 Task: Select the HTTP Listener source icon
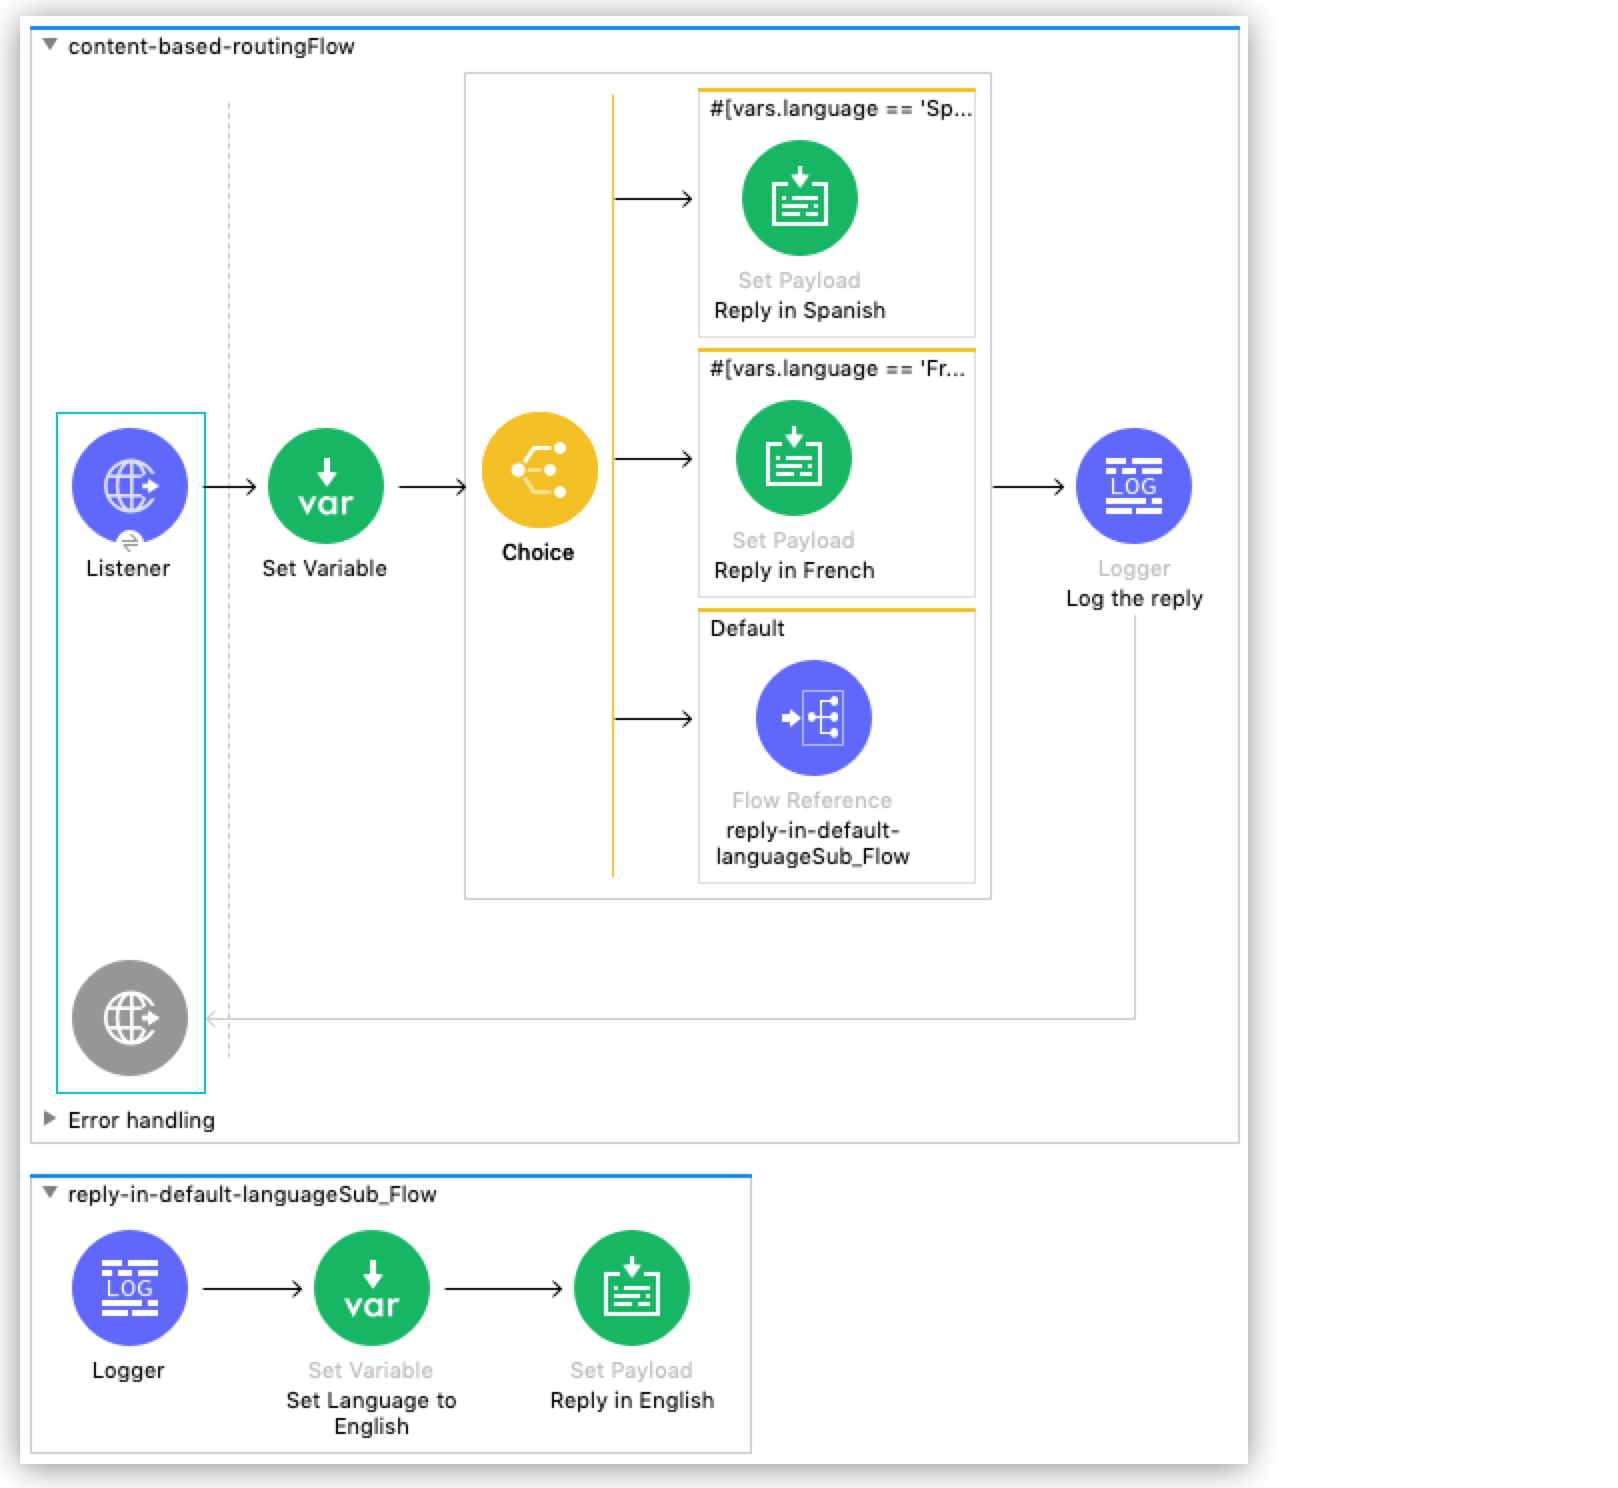(129, 486)
